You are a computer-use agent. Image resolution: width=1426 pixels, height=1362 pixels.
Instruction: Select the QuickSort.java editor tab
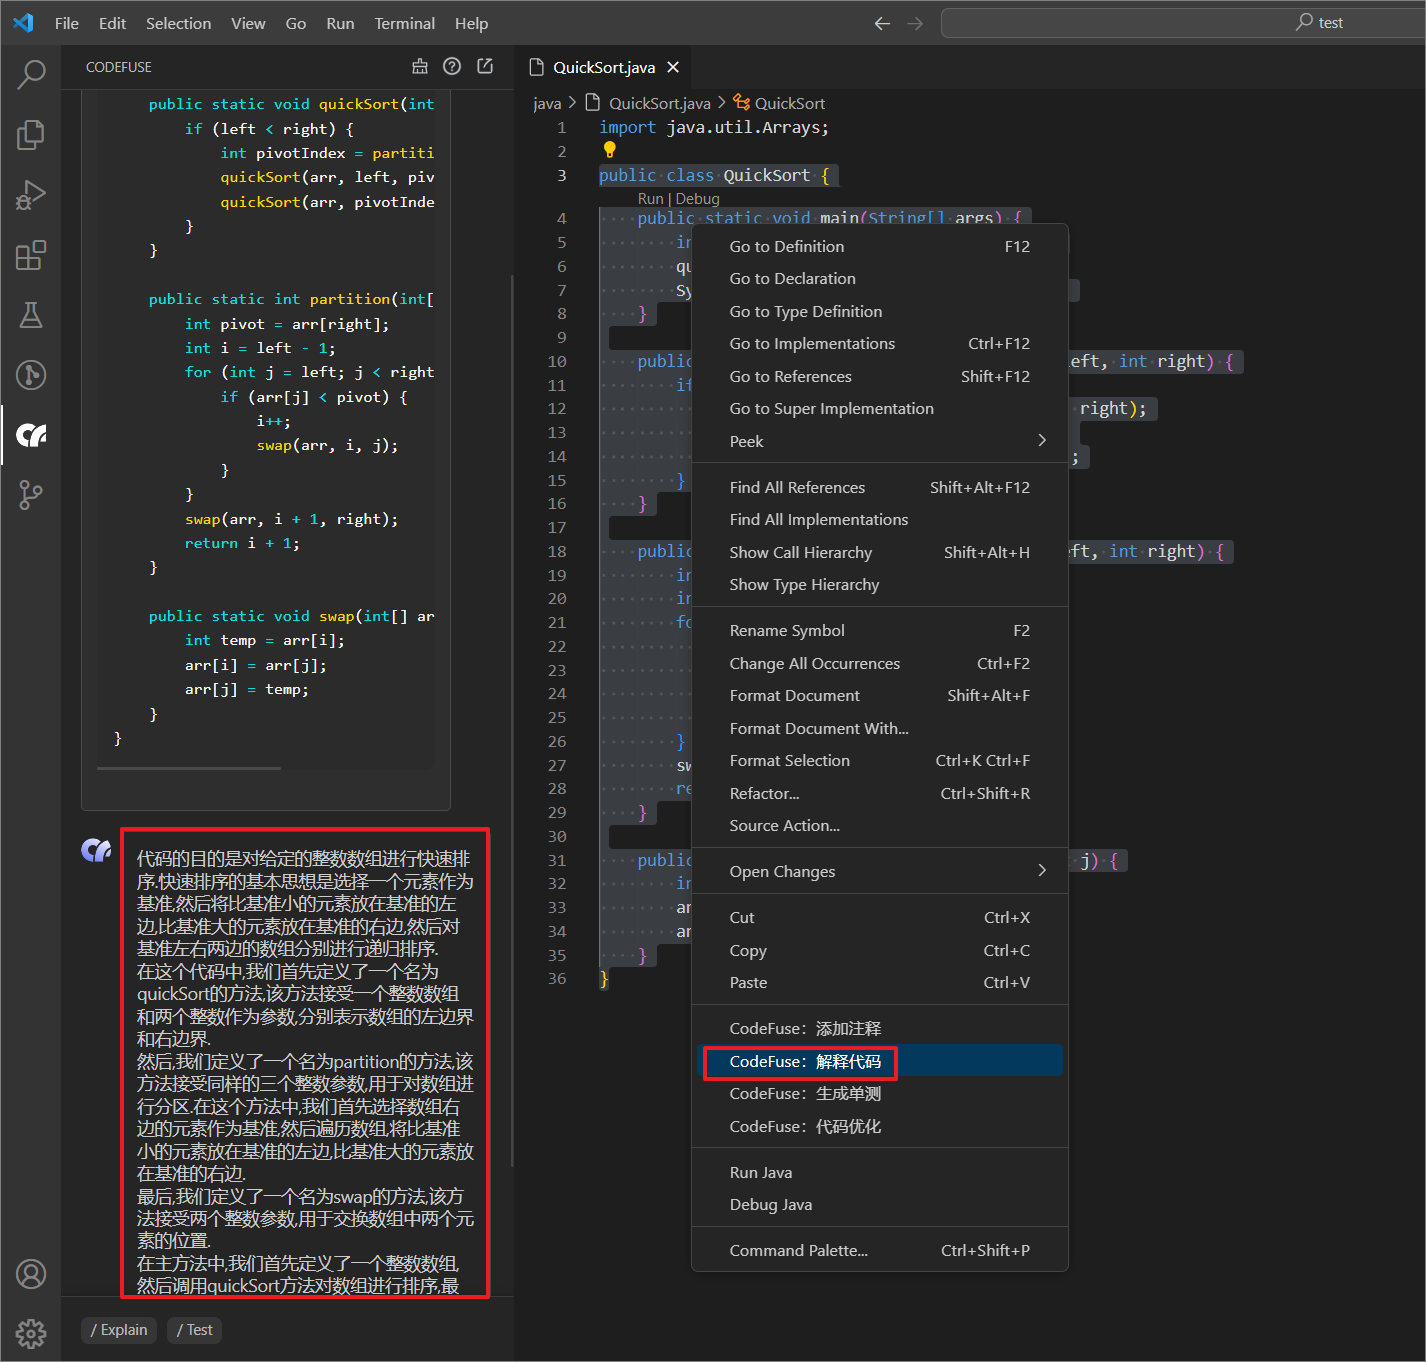(x=604, y=67)
